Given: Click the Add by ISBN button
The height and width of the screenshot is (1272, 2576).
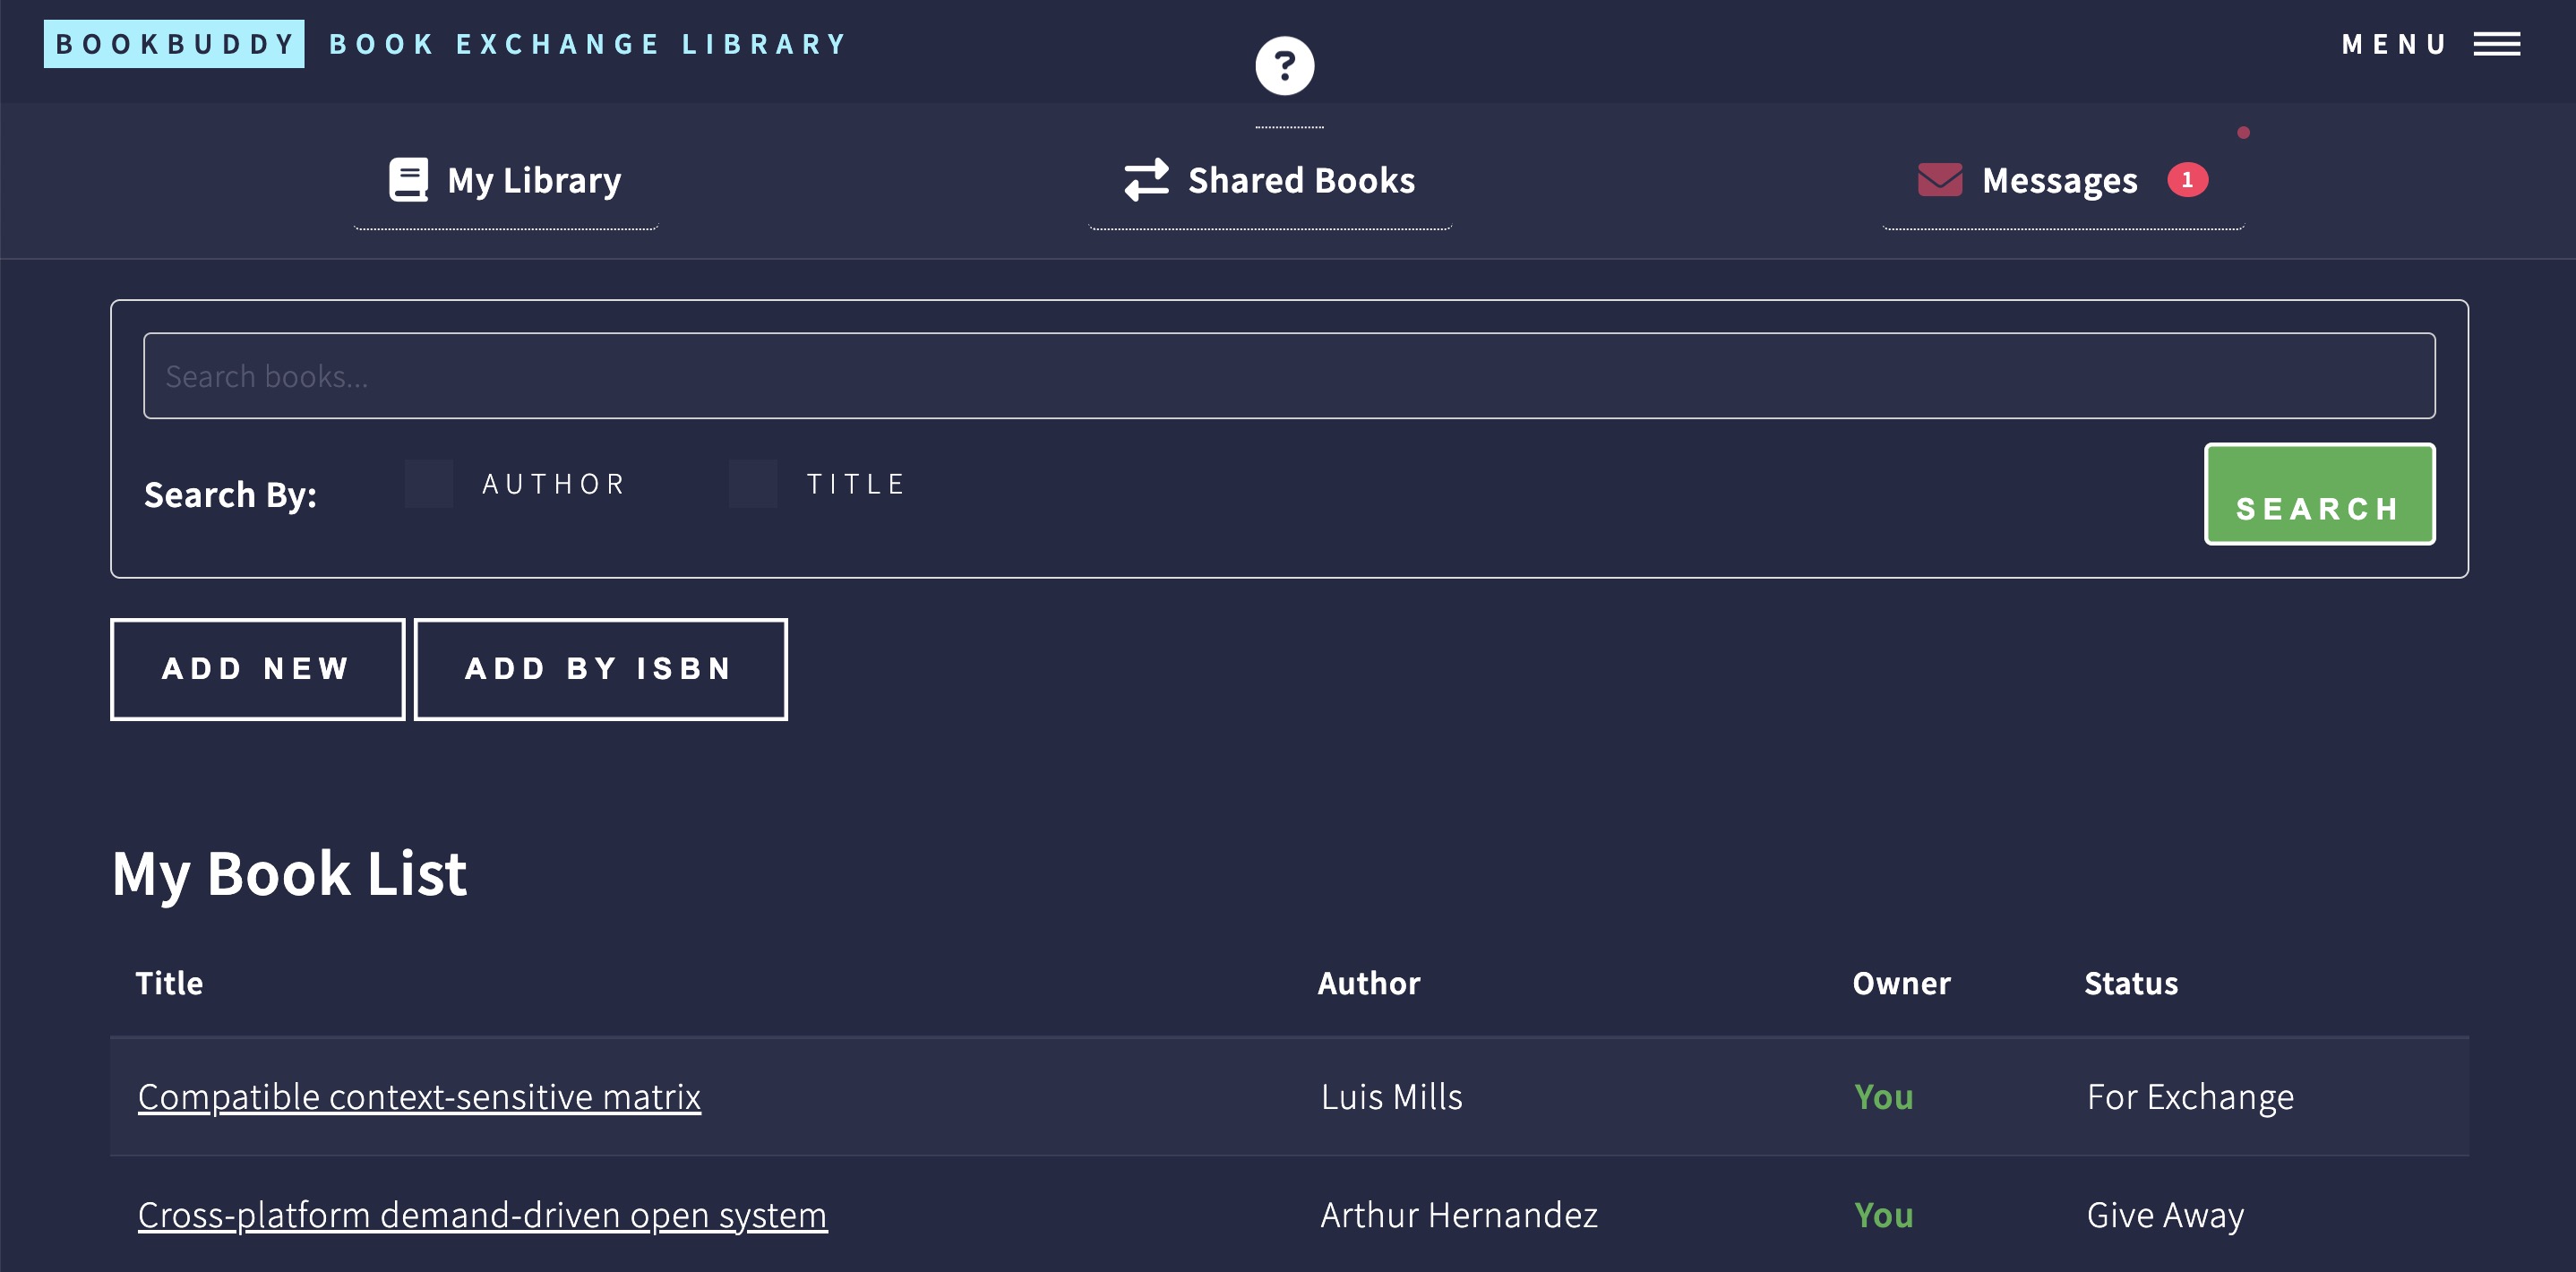Looking at the screenshot, I should [600, 669].
